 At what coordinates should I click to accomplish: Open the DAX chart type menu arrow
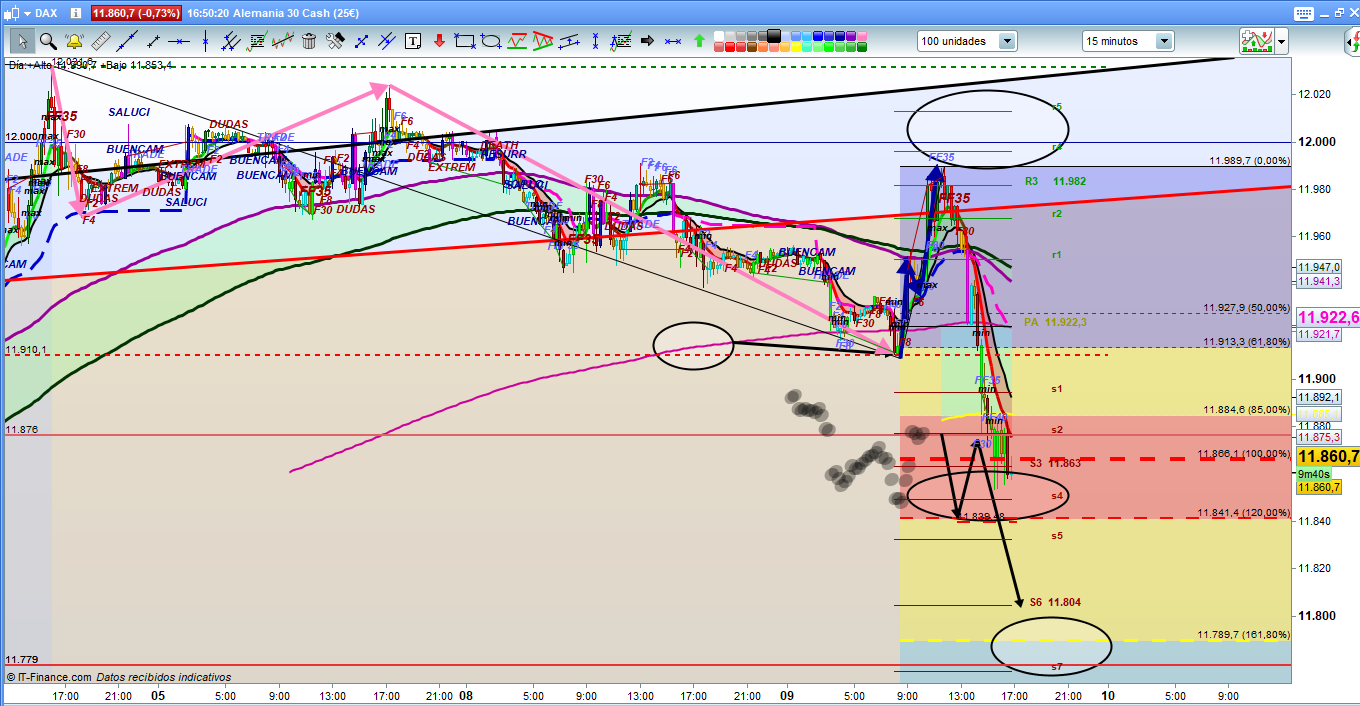26,13
